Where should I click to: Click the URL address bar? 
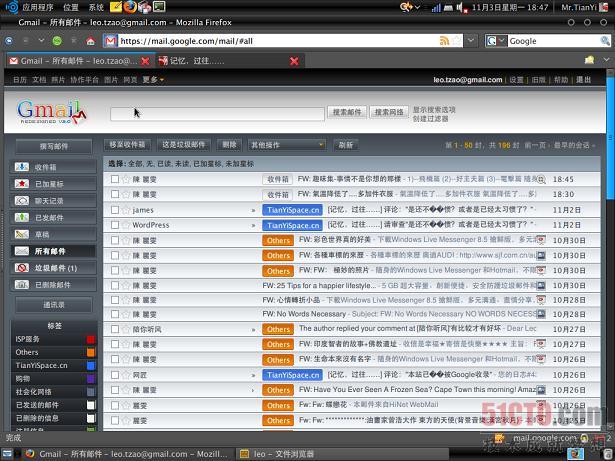278,41
